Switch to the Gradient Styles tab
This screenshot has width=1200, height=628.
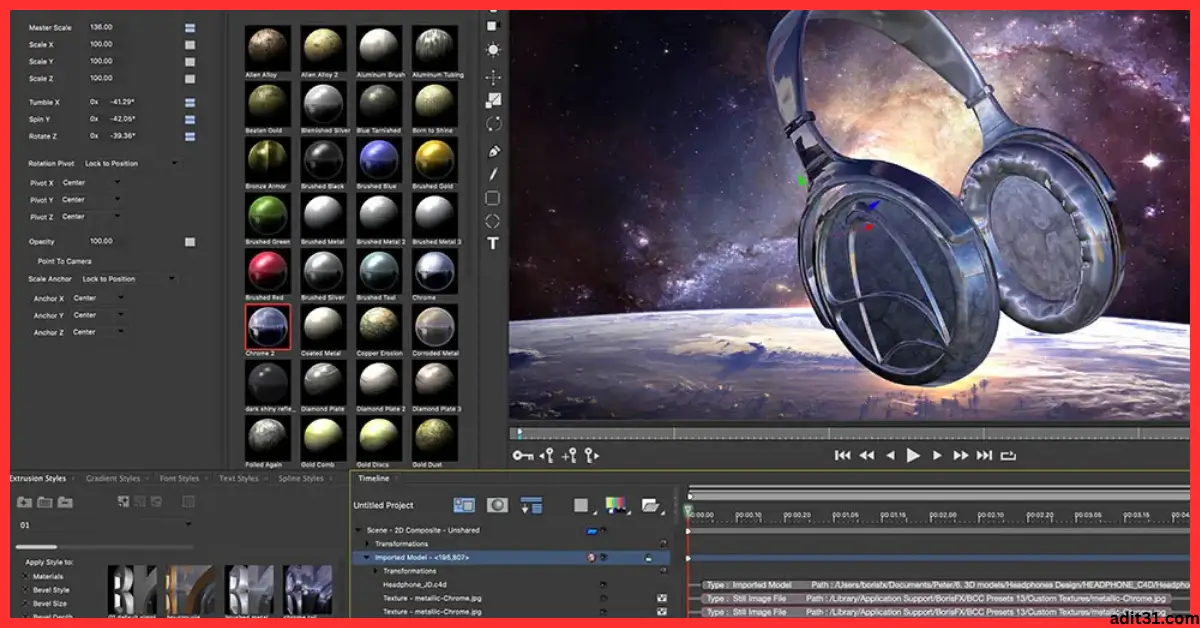tap(112, 479)
